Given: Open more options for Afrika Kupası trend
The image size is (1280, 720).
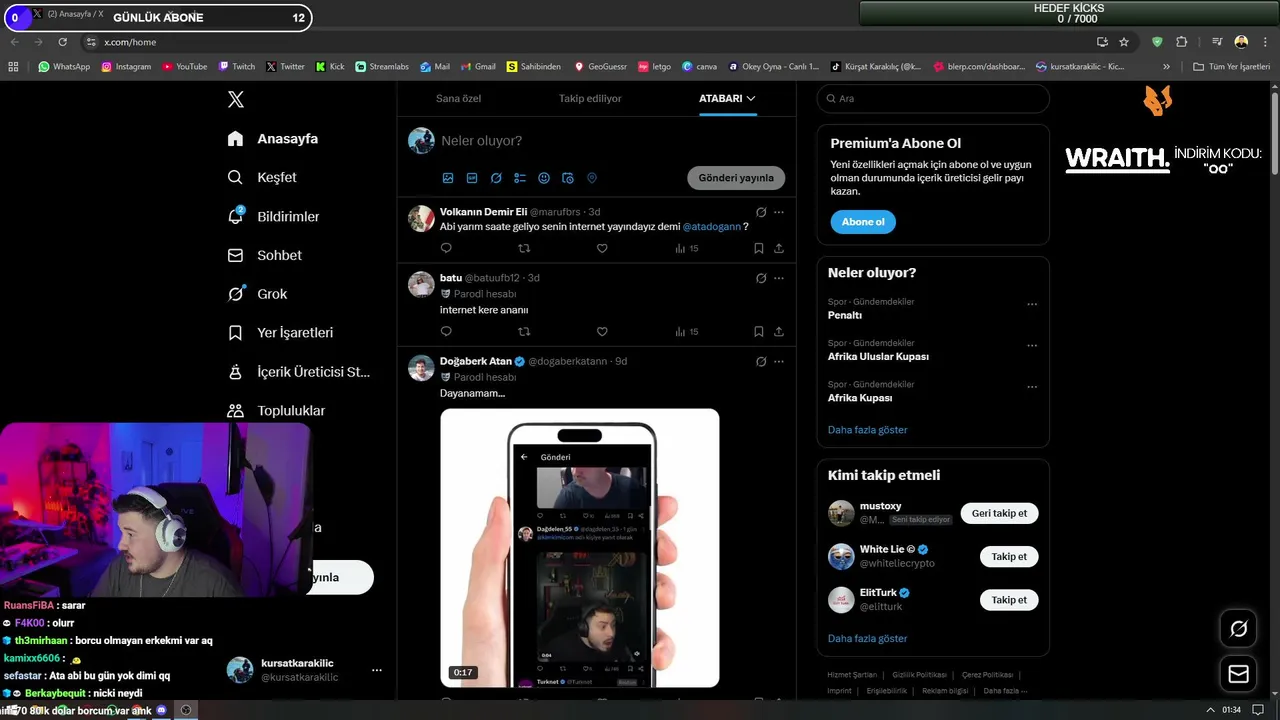Looking at the screenshot, I should tap(1032, 387).
